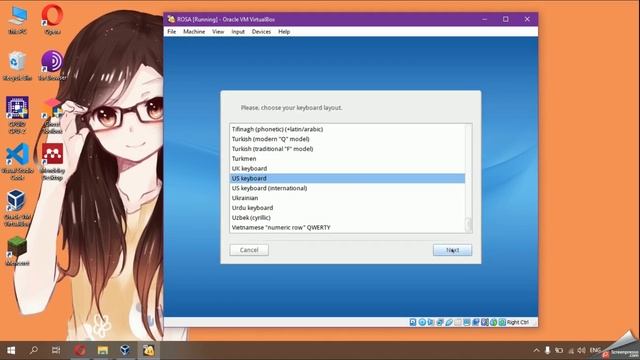
Task: Click the VirtualBox Manager cube taskbar icon
Action: (125, 350)
